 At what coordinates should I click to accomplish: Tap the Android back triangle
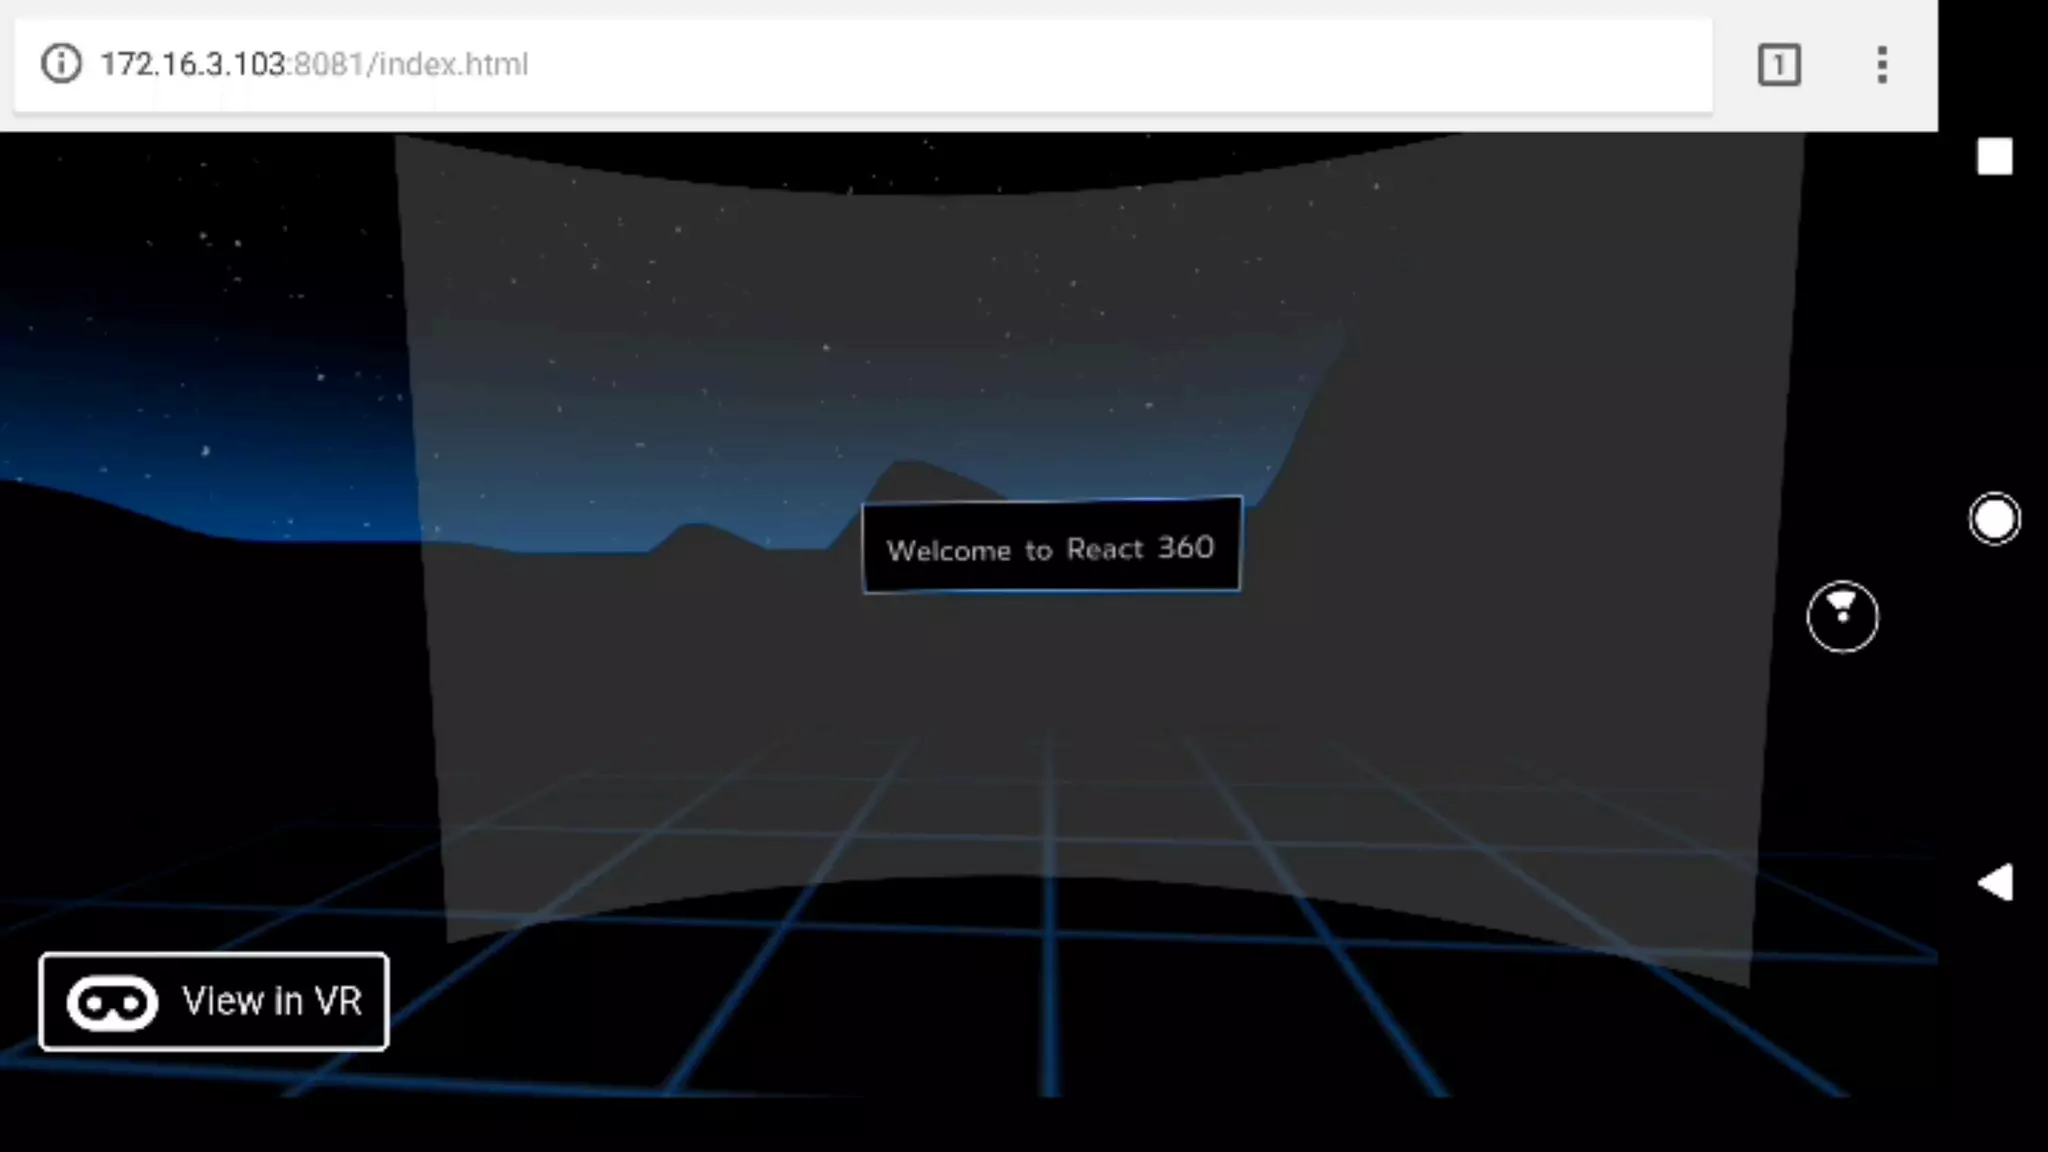pos(1995,883)
